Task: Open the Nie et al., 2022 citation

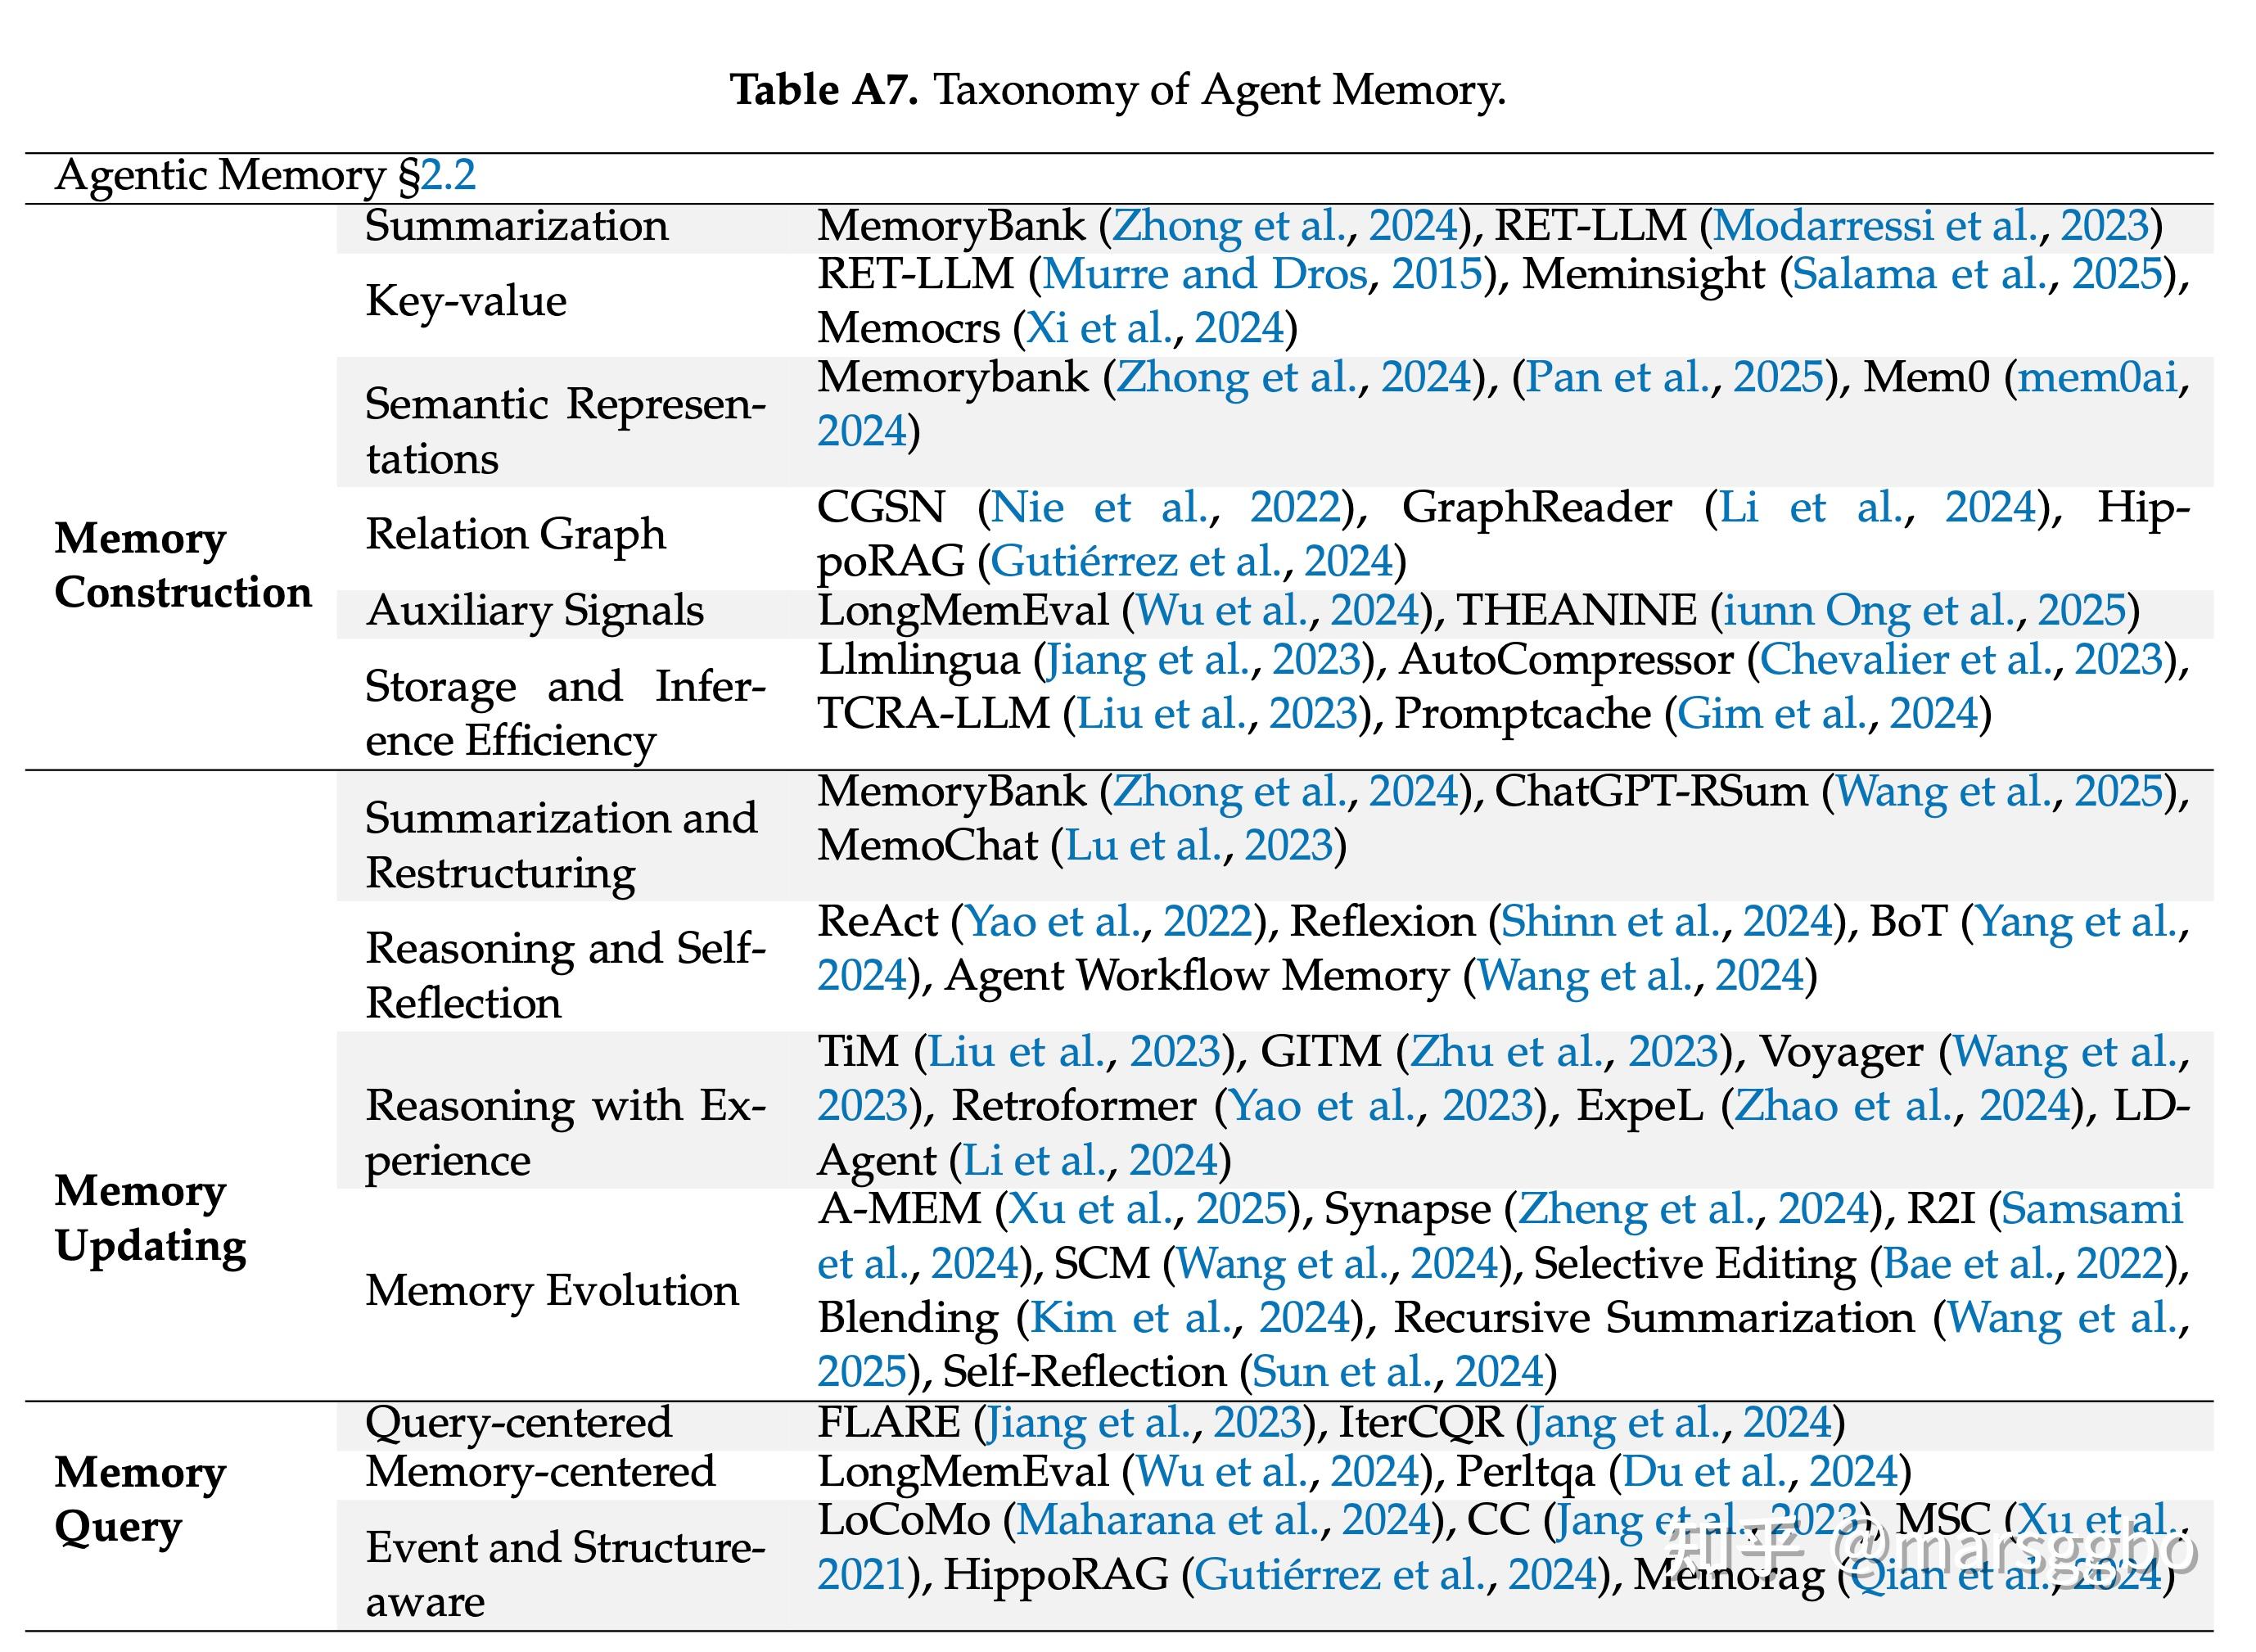Action: pyautogui.click(x=1166, y=508)
